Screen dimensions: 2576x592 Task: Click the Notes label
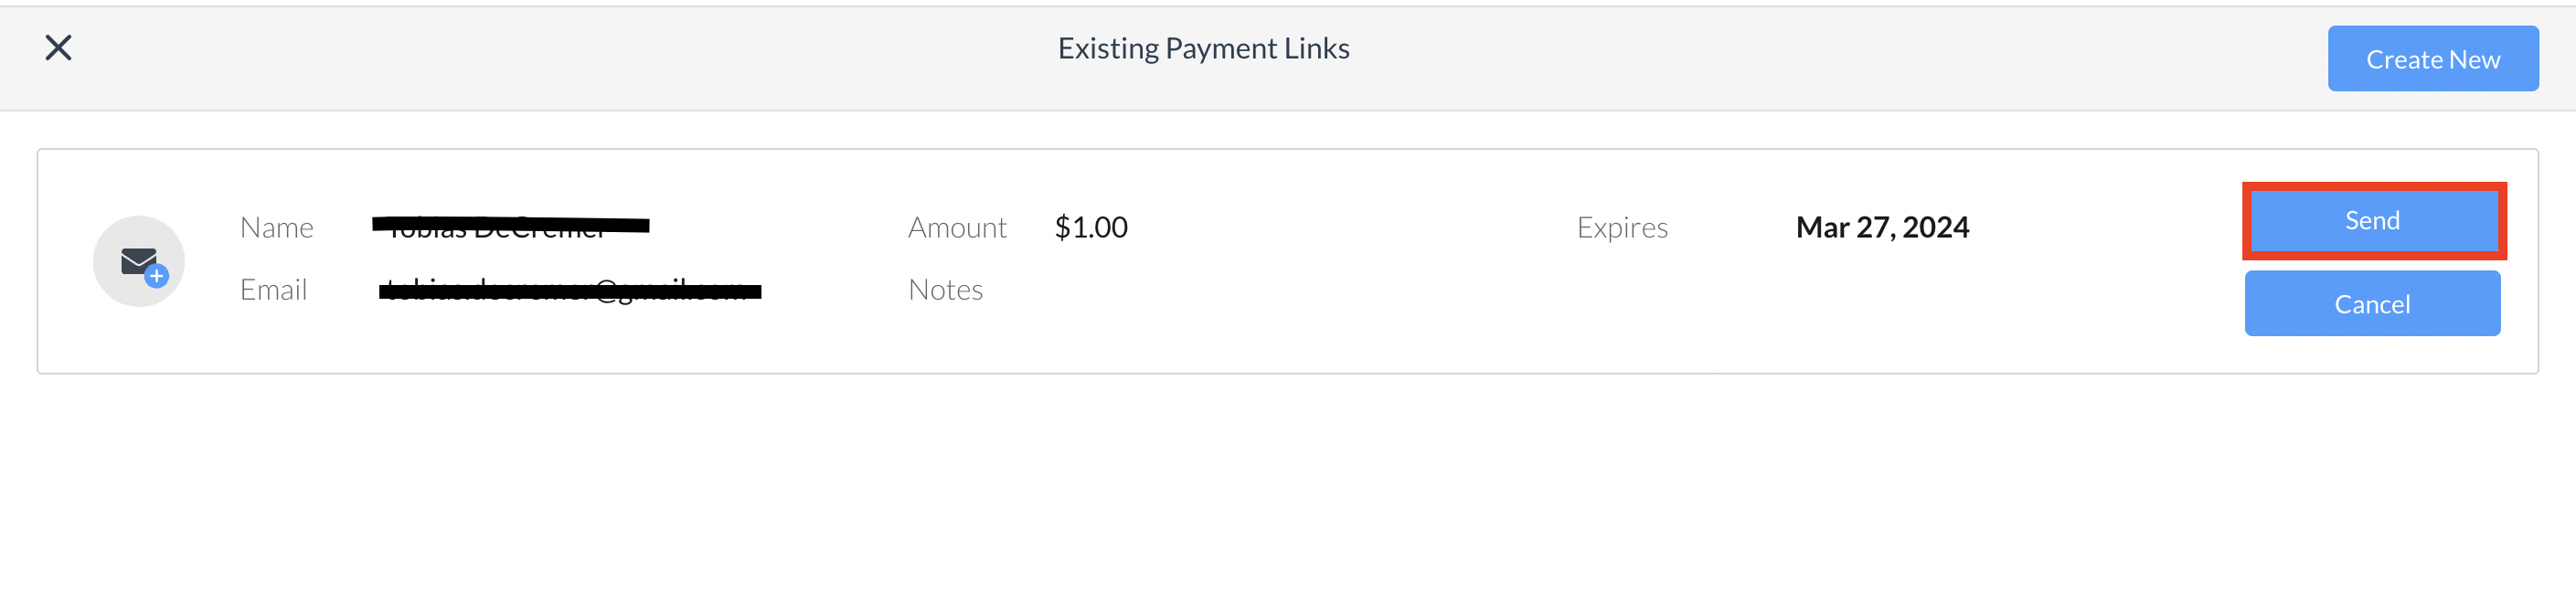click(x=945, y=290)
